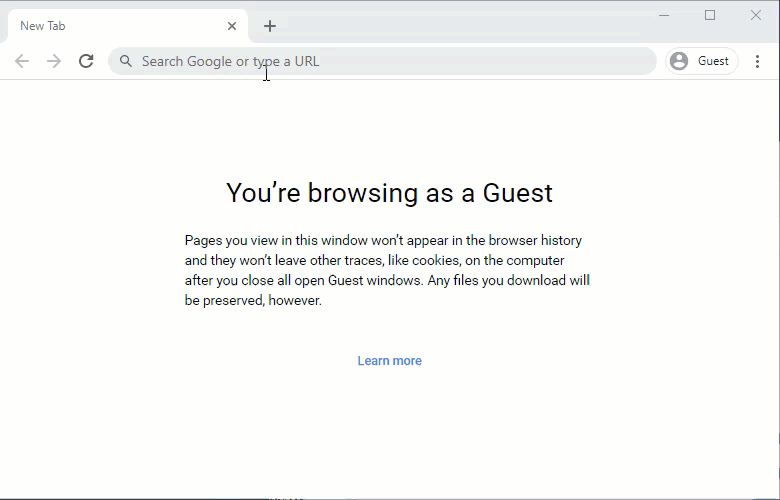780x500 pixels.
Task: Open a new tab with the plus button
Action: pos(269,26)
